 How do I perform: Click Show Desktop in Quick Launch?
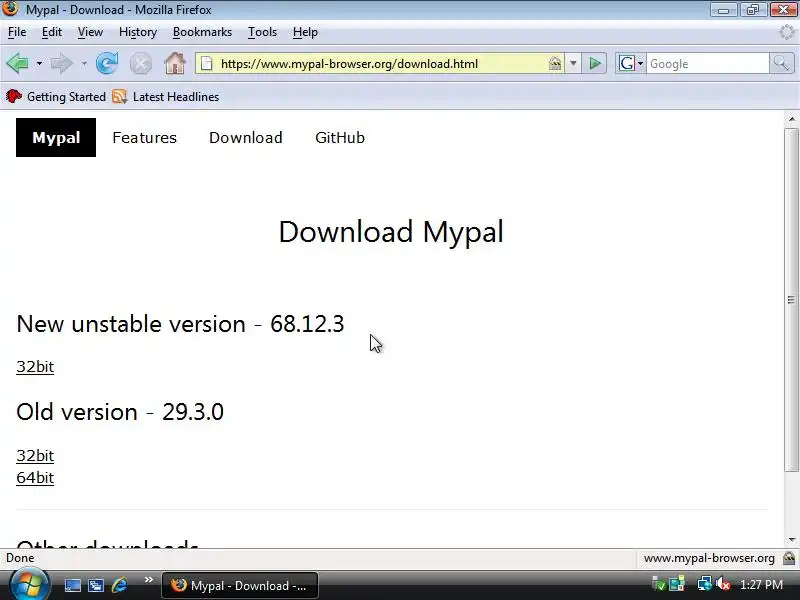pos(72,585)
